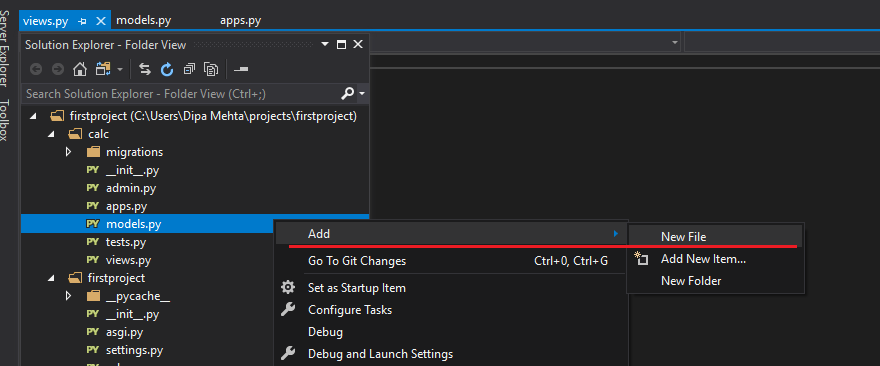The image size is (880, 366).
Task: Select the __pycache__ folder
Action: (138, 296)
